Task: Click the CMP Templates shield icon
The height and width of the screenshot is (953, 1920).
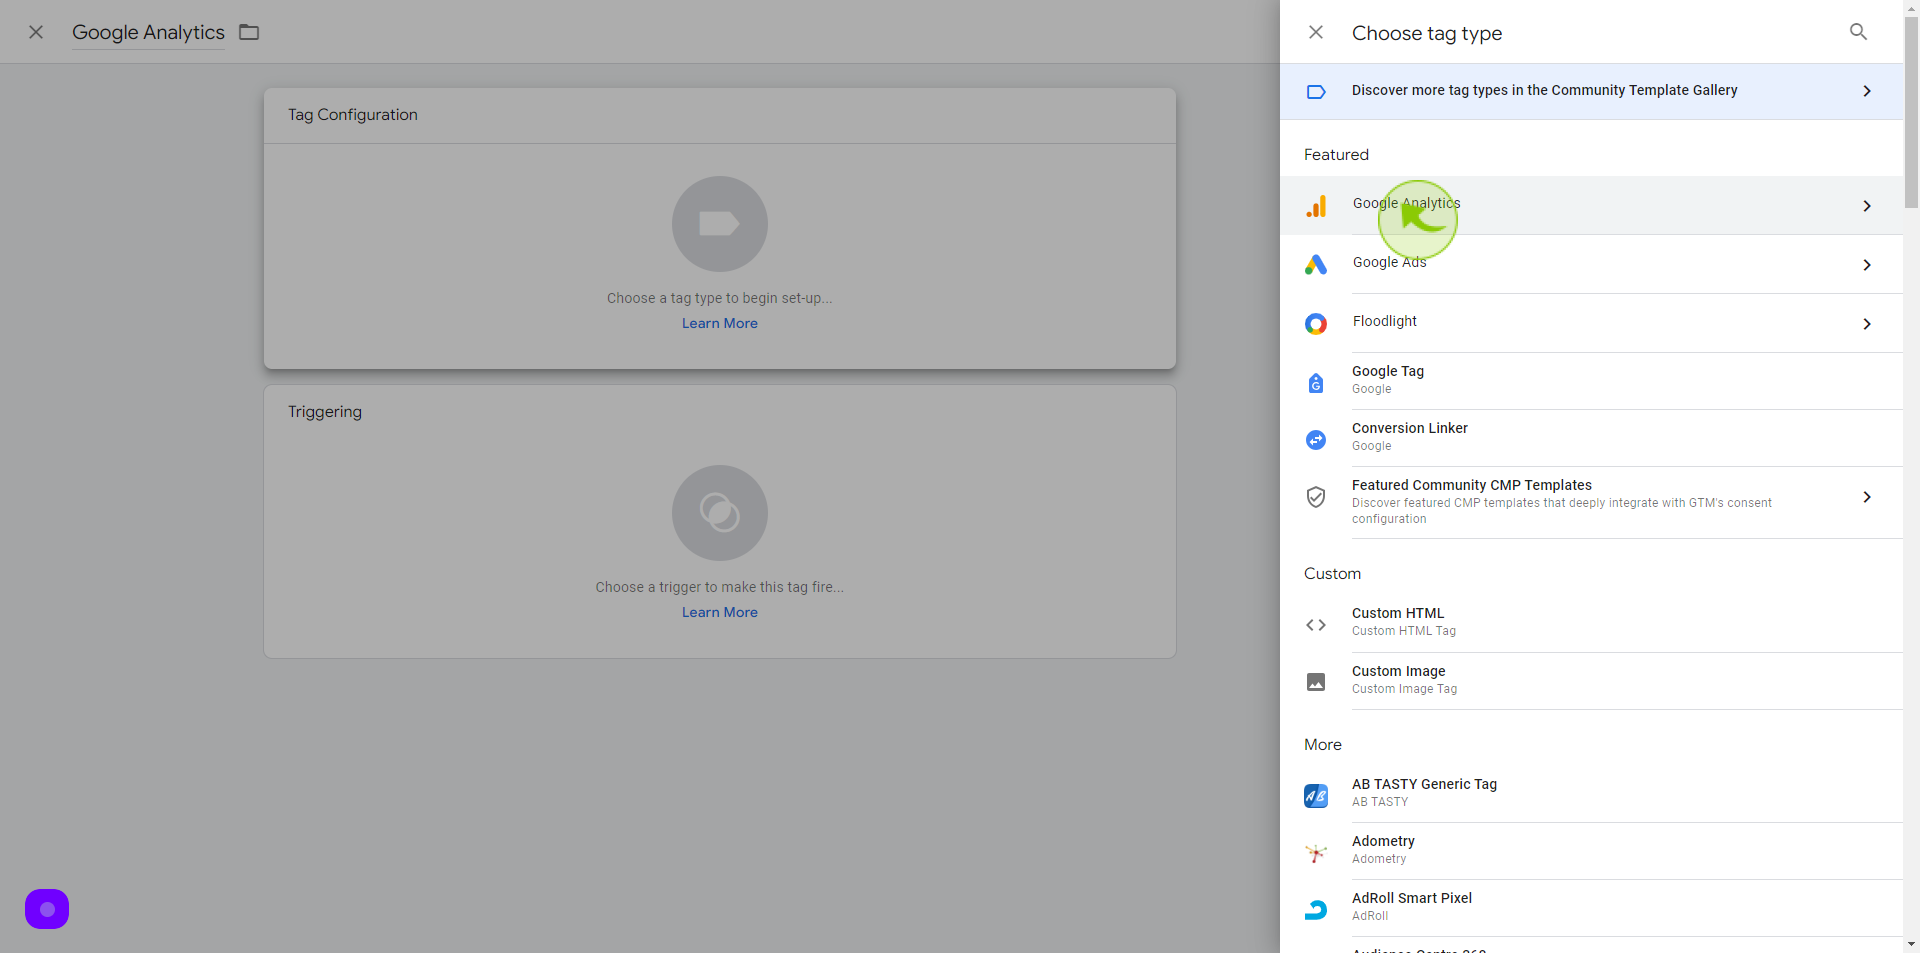Action: click(1316, 497)
